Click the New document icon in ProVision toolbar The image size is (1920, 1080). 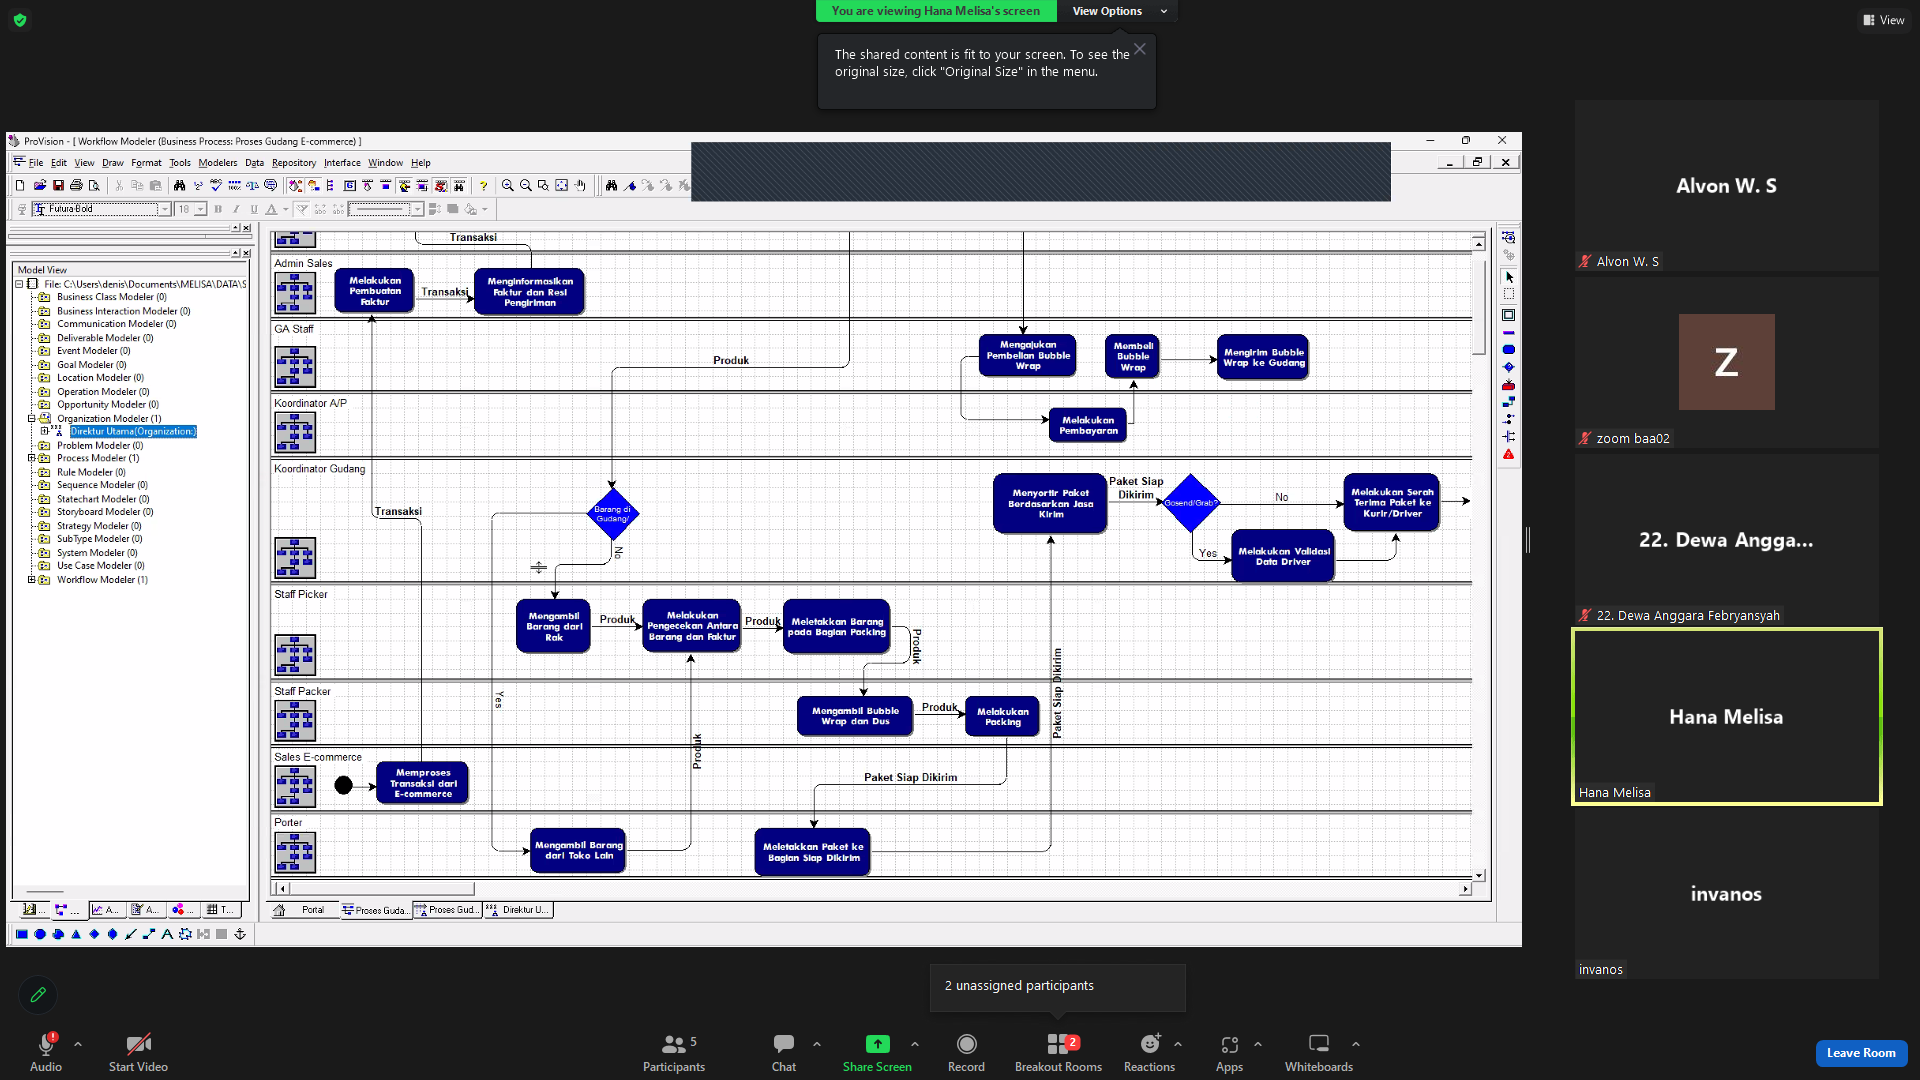coord(20,186)
